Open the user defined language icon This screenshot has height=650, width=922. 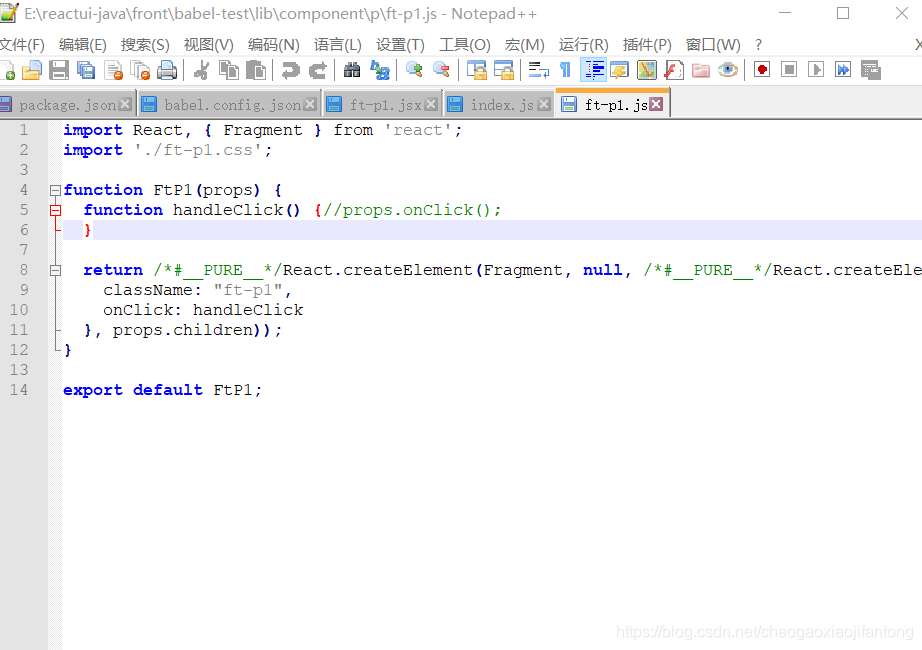[x=620, y=70]
